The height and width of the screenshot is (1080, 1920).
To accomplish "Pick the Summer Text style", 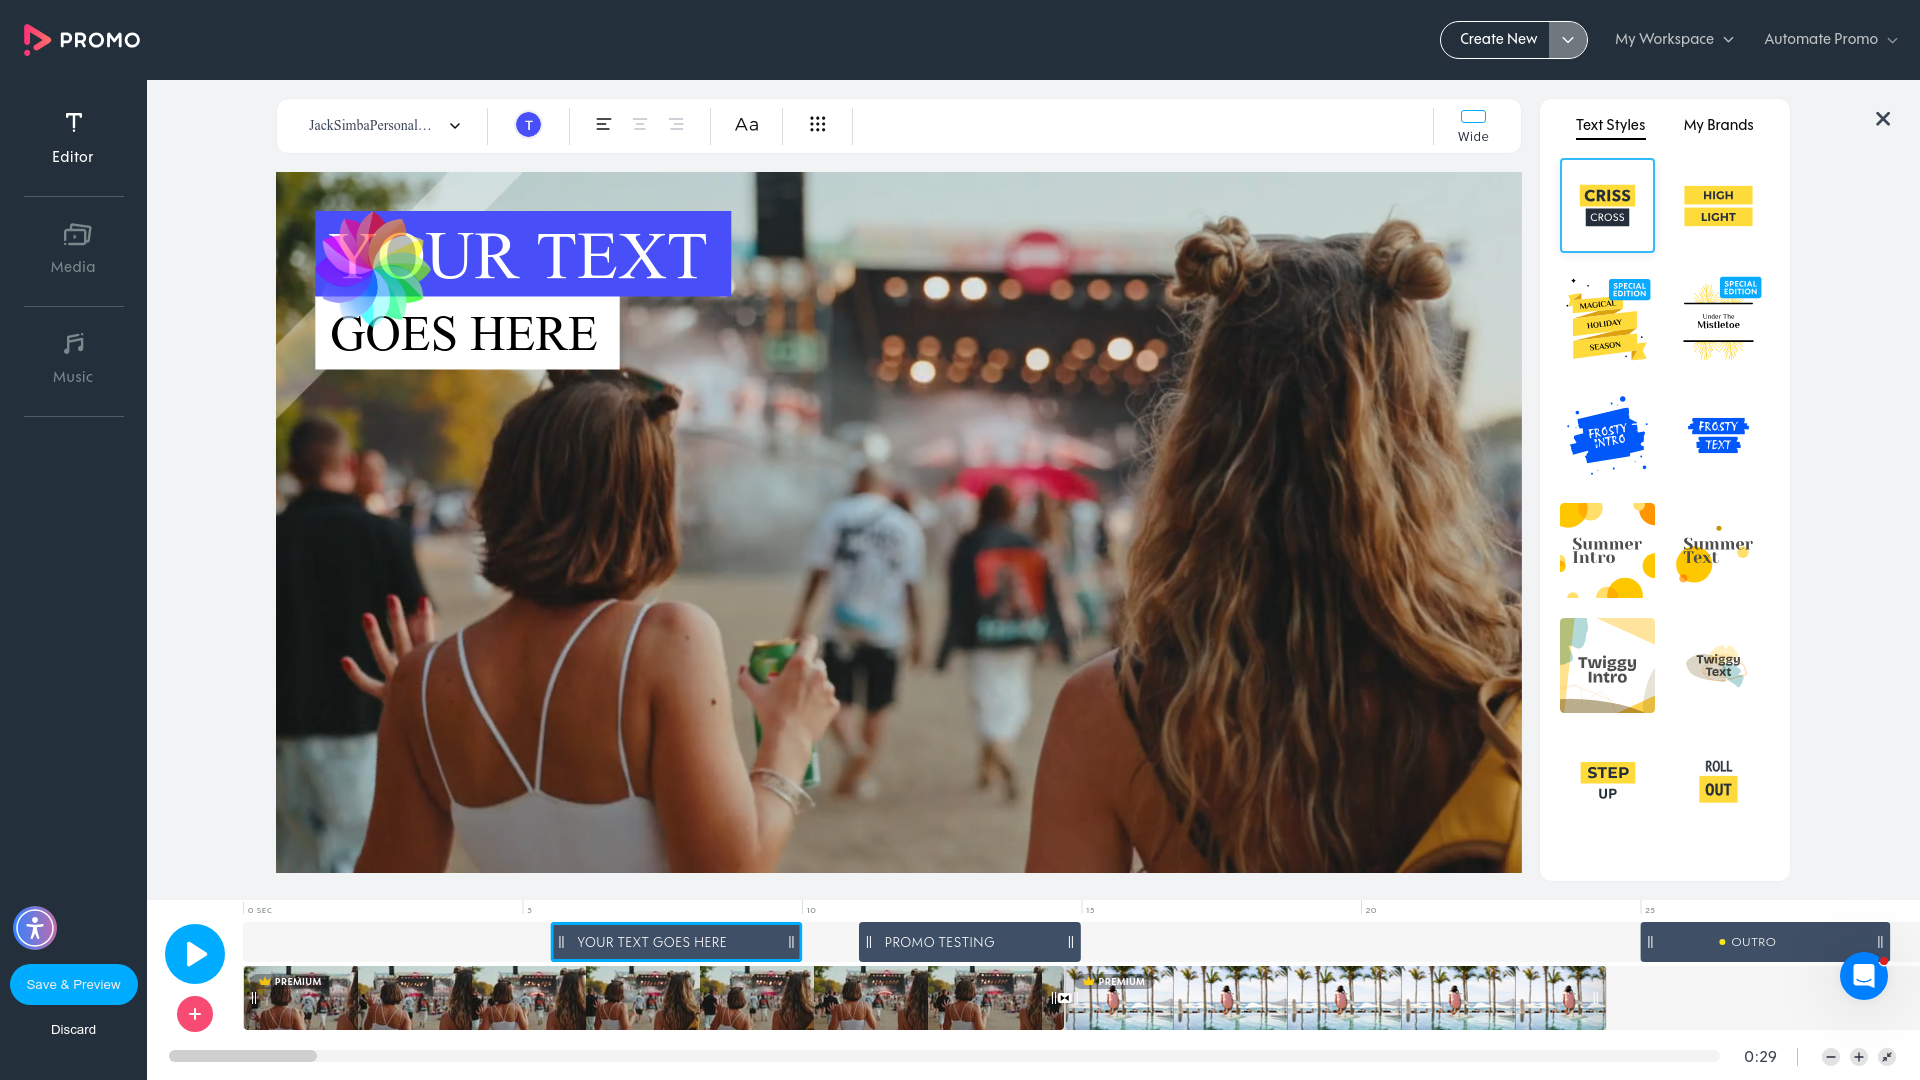I will coord(1718,550).
